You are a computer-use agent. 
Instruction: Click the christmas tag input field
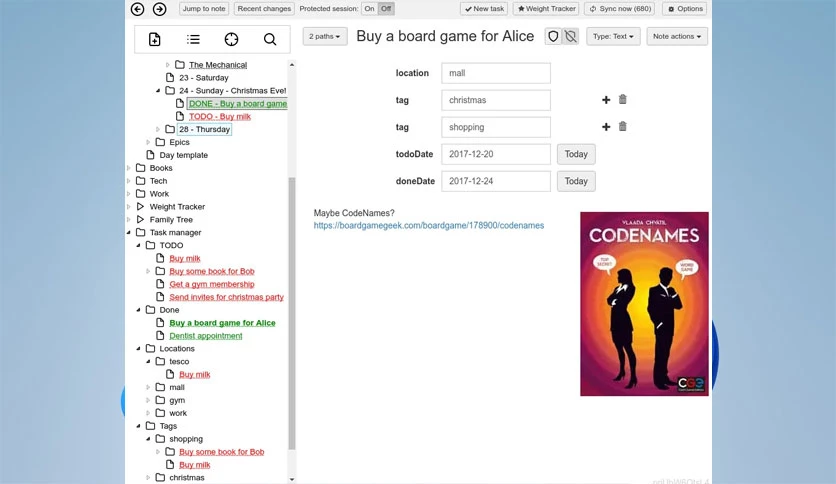pyautogui.click(x=496, y=100)
